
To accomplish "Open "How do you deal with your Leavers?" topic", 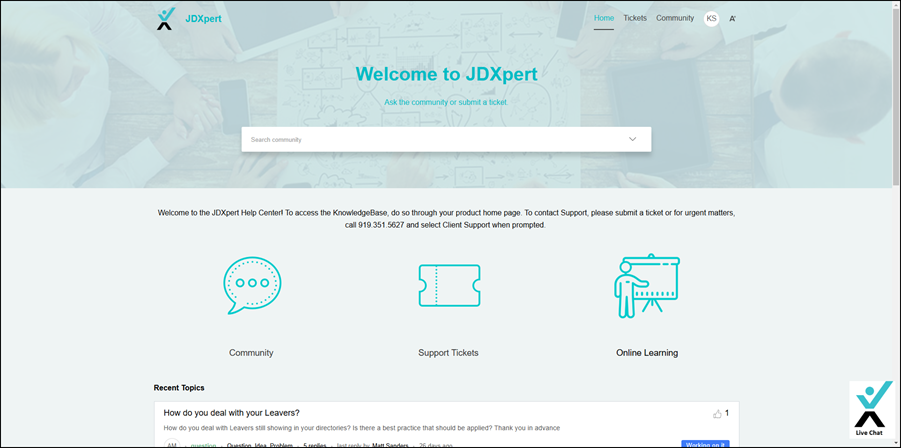I will tap(232, 413).
